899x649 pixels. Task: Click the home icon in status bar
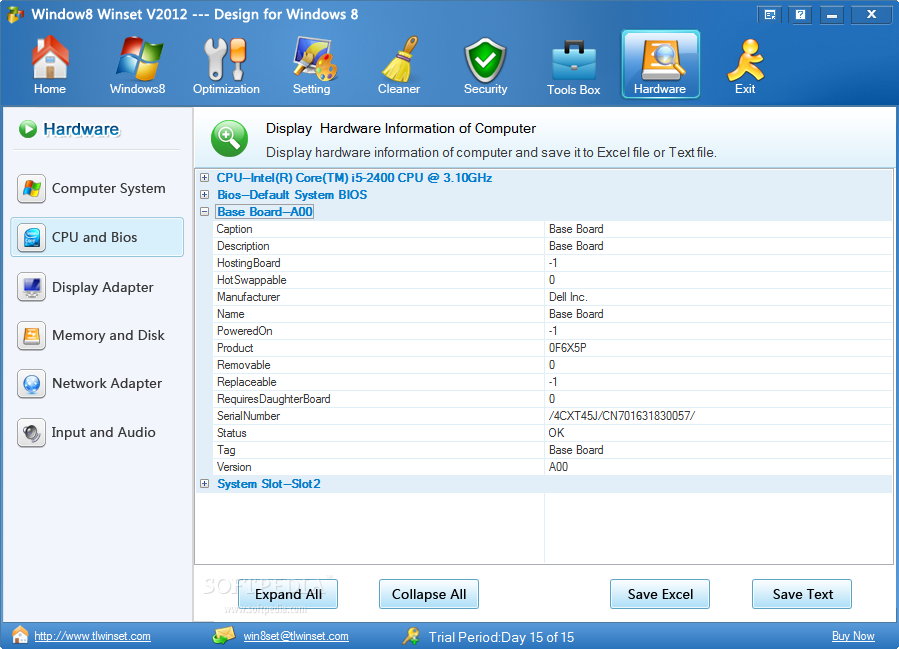(20, 635)
